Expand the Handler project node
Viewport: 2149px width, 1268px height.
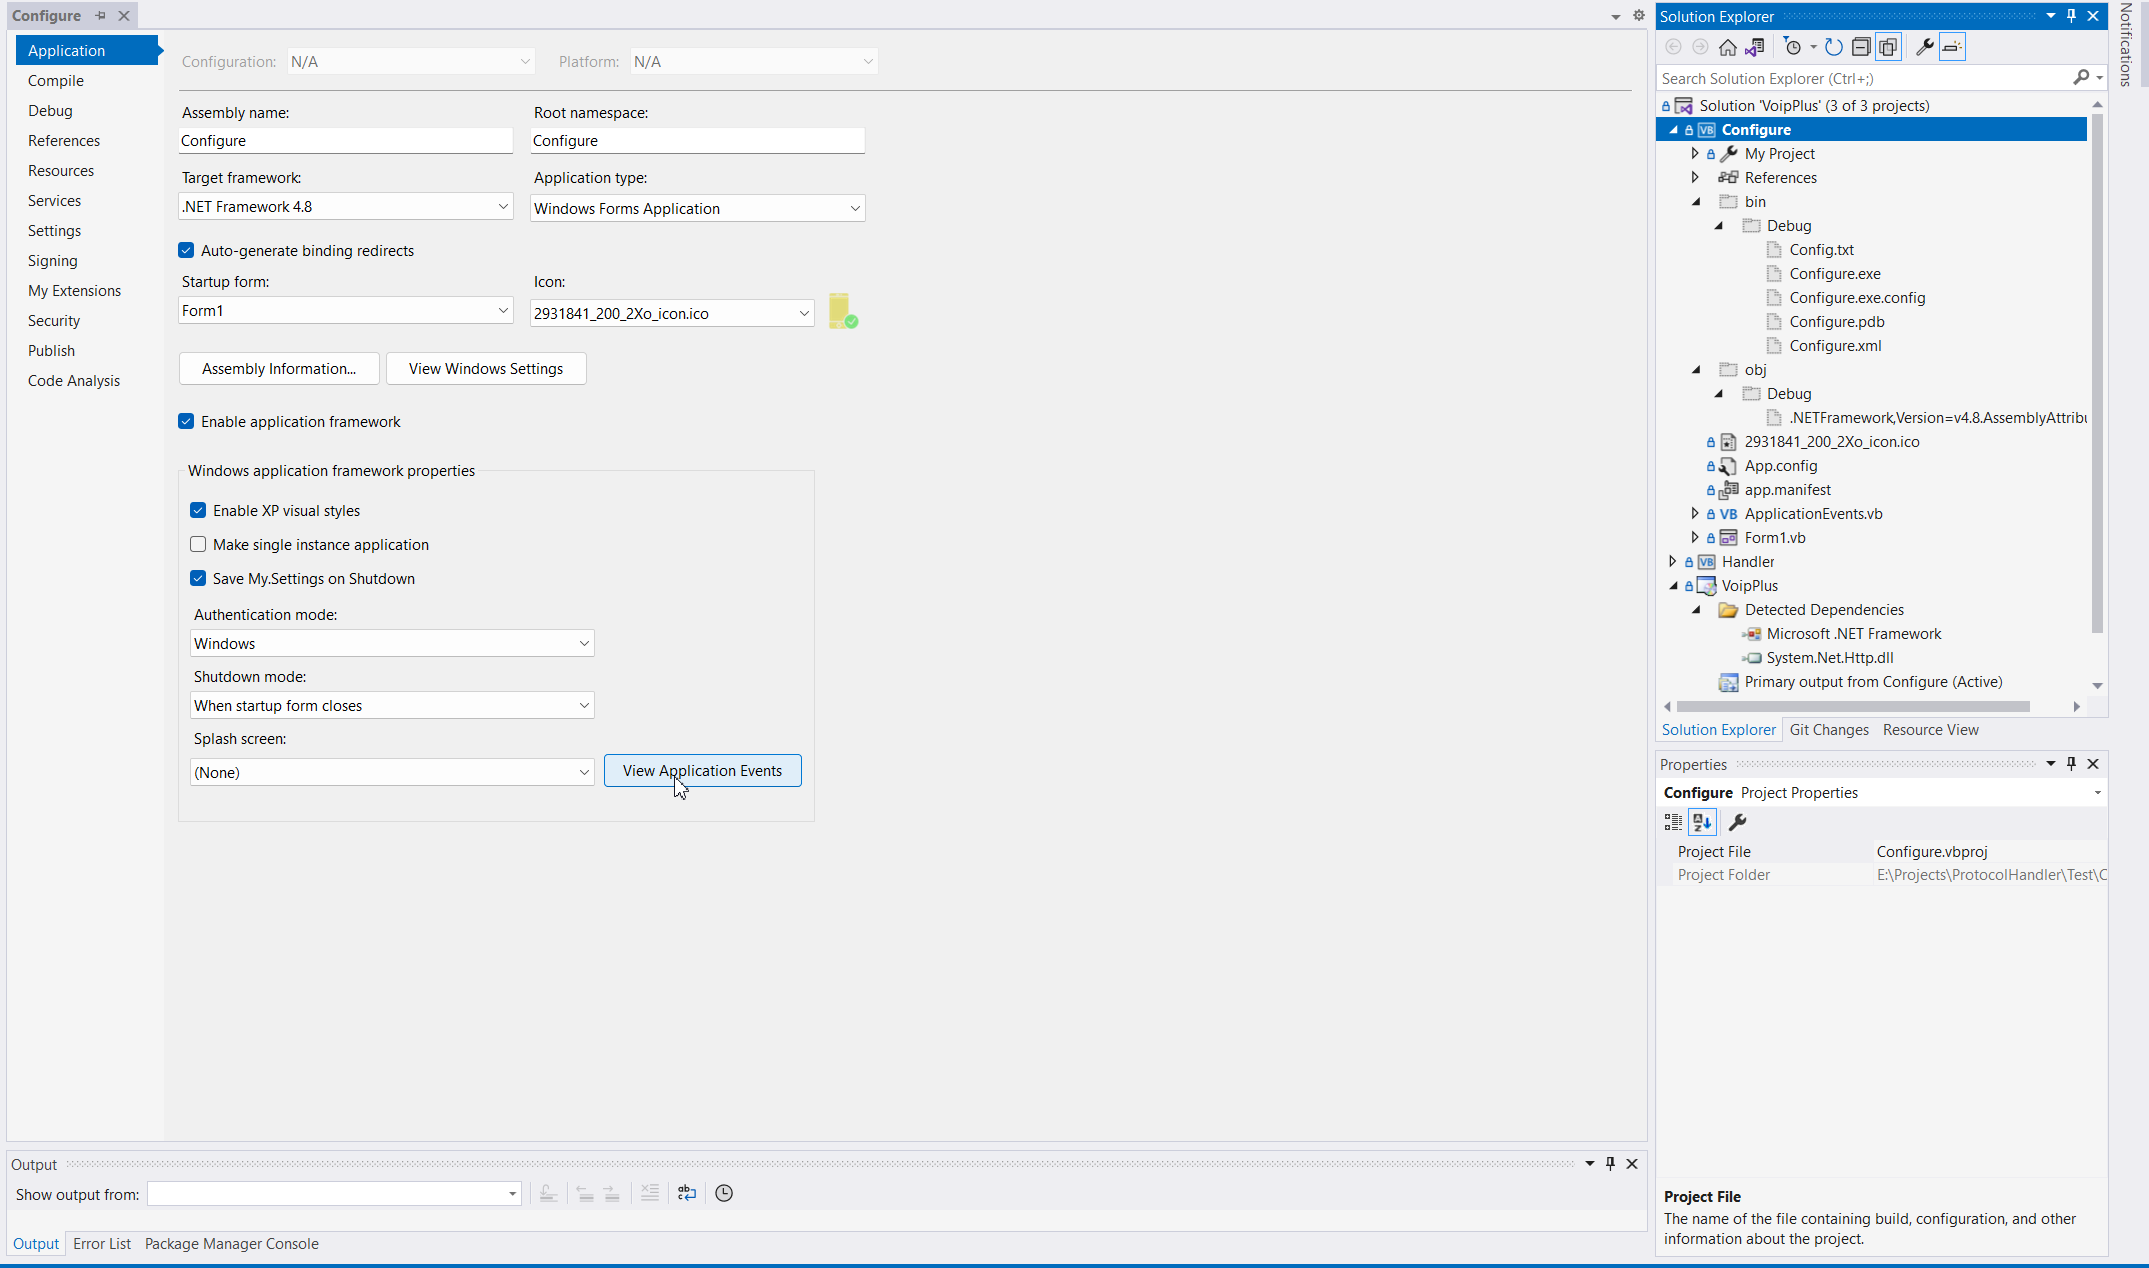tap(1673, 562)
